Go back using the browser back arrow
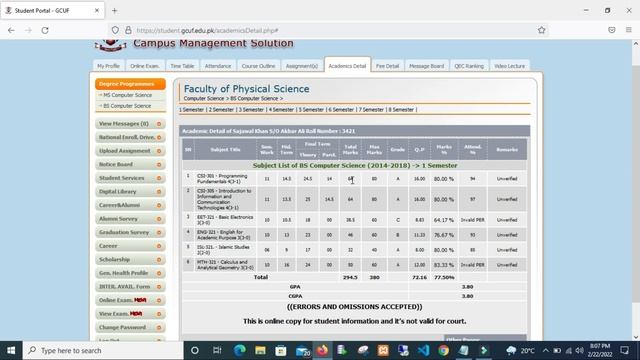The height and width of the screenshot is (360, 640). pyautogui.click(x=11, y=30)
